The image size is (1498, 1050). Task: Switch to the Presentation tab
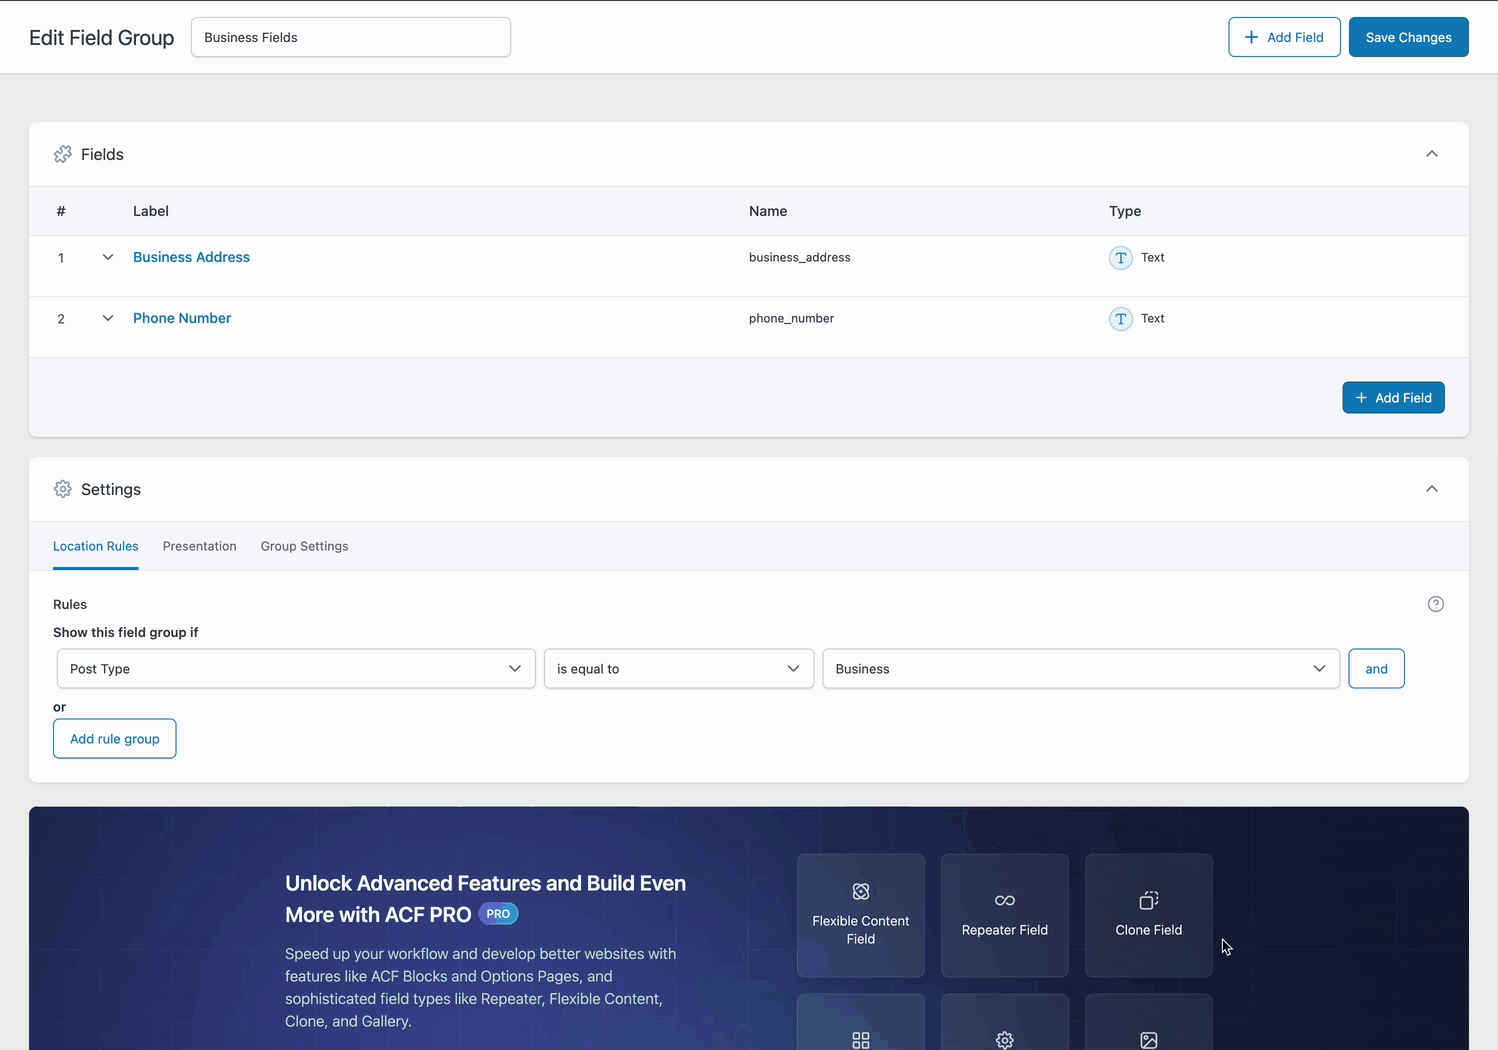[199, 546]
